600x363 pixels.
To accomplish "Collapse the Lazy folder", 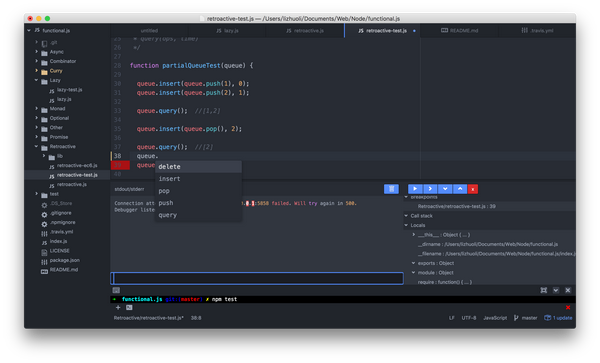I will click(x=37, y=80).
